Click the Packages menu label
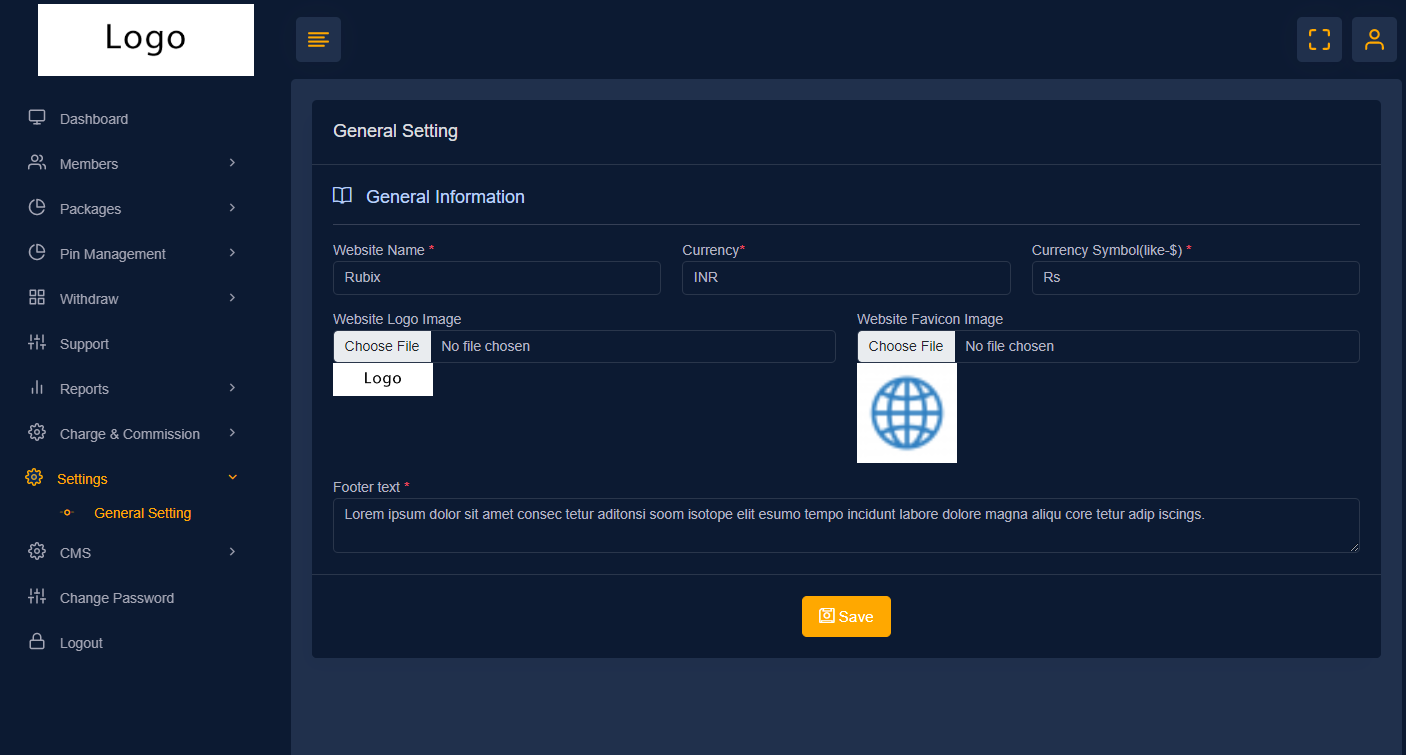Screen dimensions: 1406x755 click(90, 209)
